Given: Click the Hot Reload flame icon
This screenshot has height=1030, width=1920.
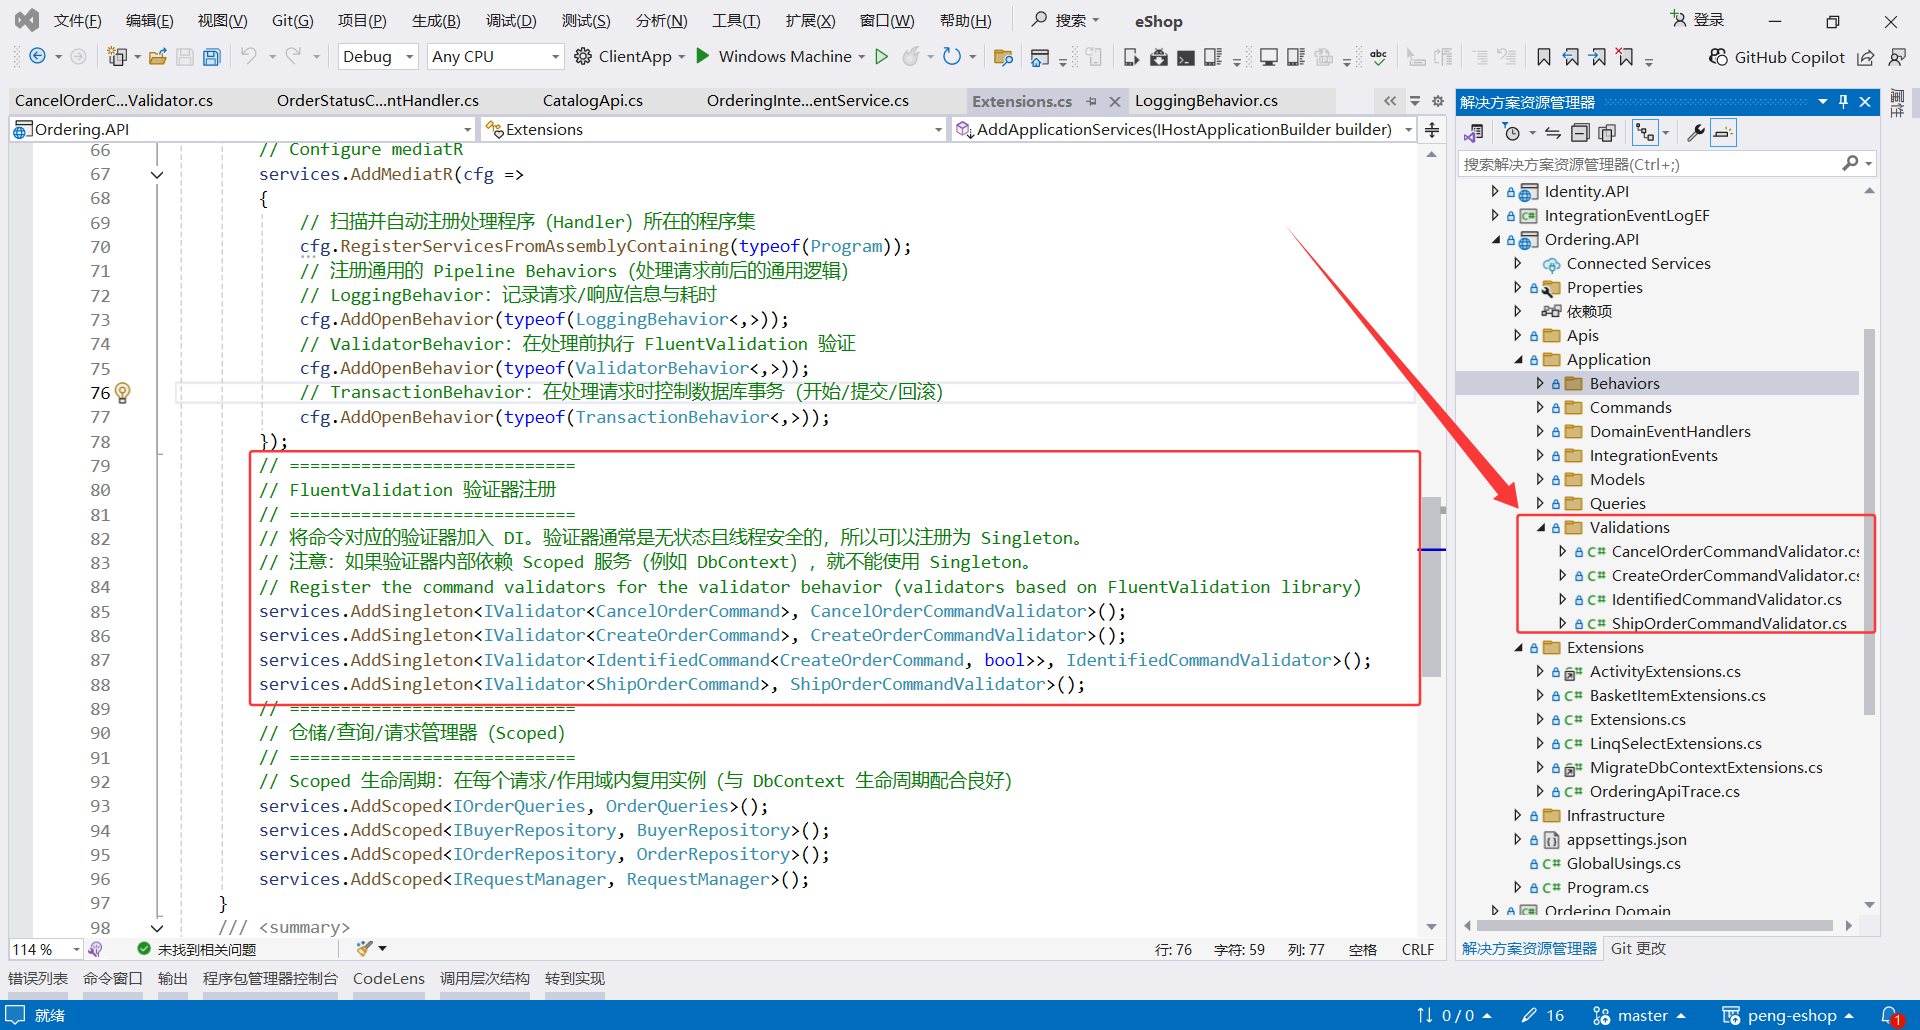Looking at the screenshot, I should 911,57.
